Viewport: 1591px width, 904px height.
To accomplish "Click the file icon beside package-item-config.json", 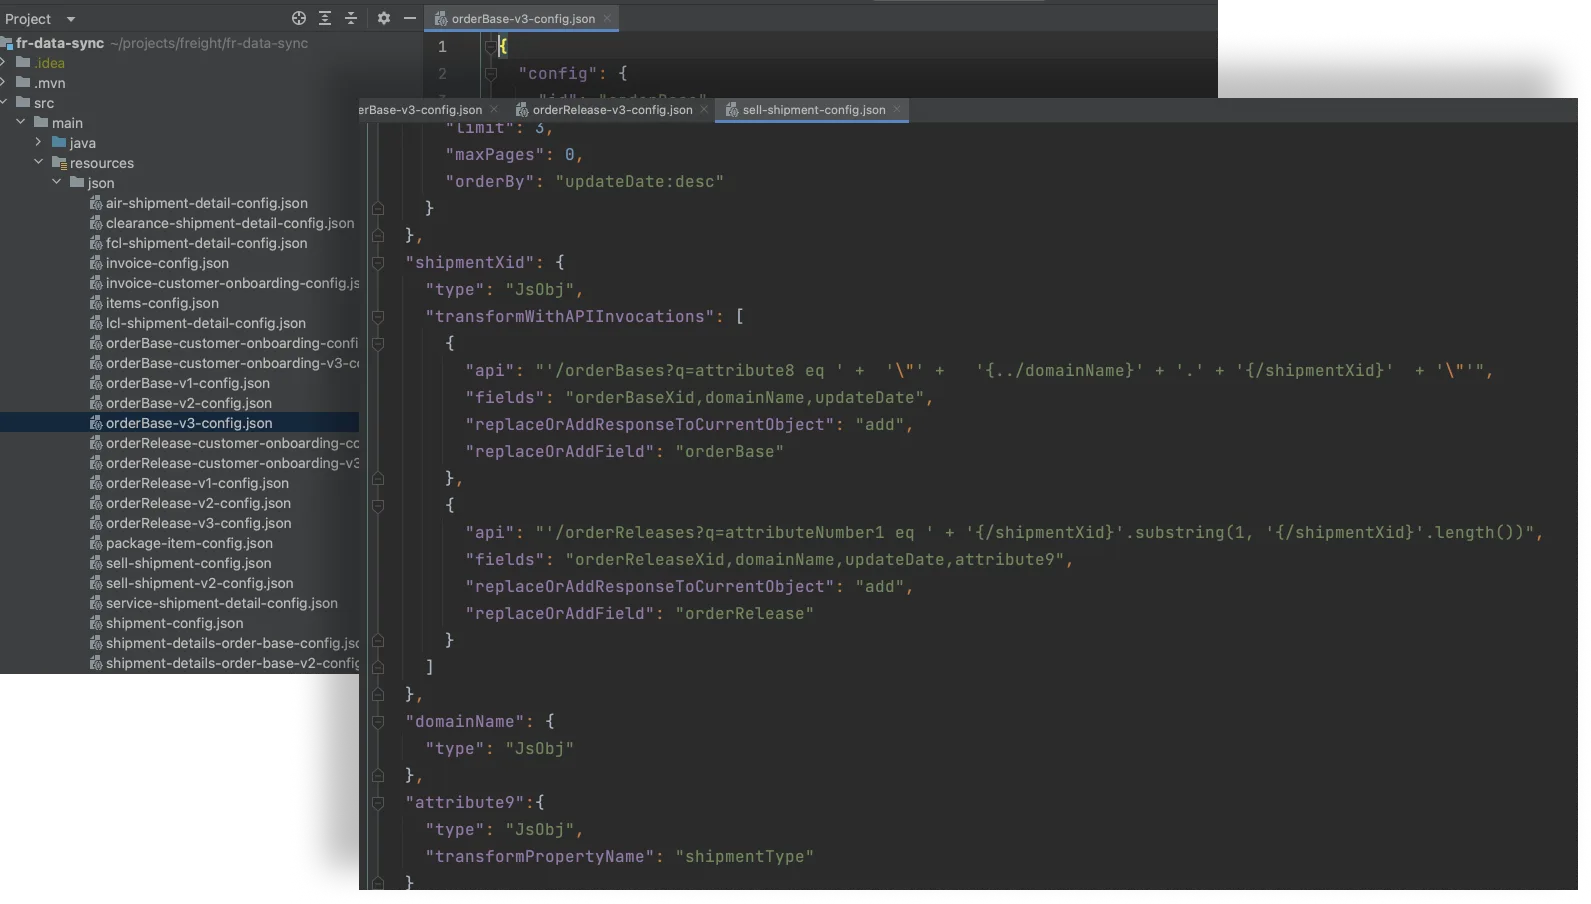I will [96, 543].
